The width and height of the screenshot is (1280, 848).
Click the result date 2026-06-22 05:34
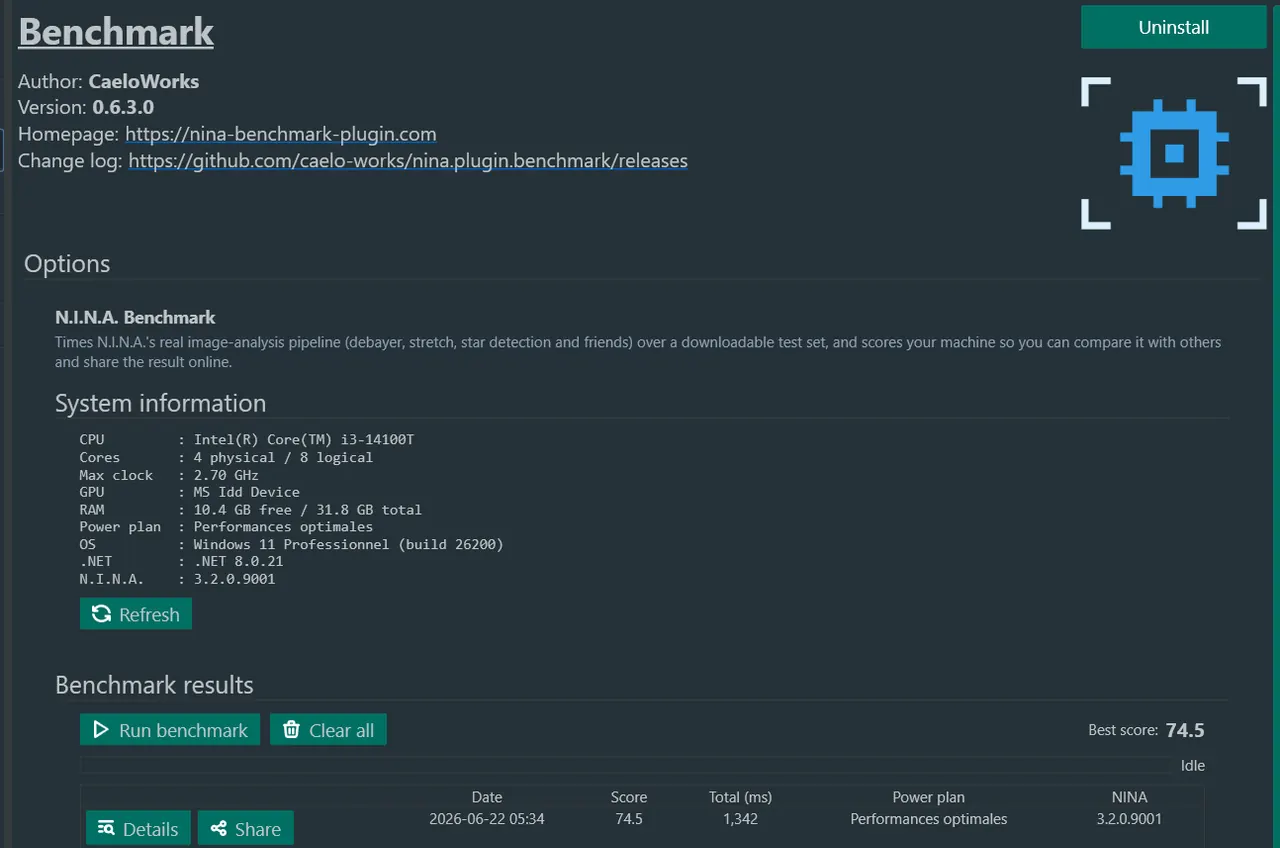[487, 819]
